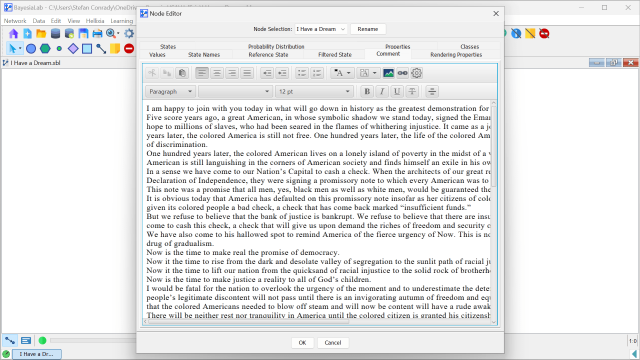The width and height of the screenshot is (640, 360).
Task: Open comment editor gear settings
Action: tap(416, 73)
